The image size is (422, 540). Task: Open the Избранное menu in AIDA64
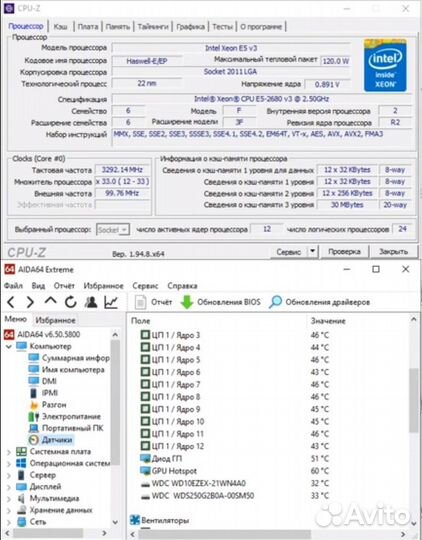tap(103, 286)
